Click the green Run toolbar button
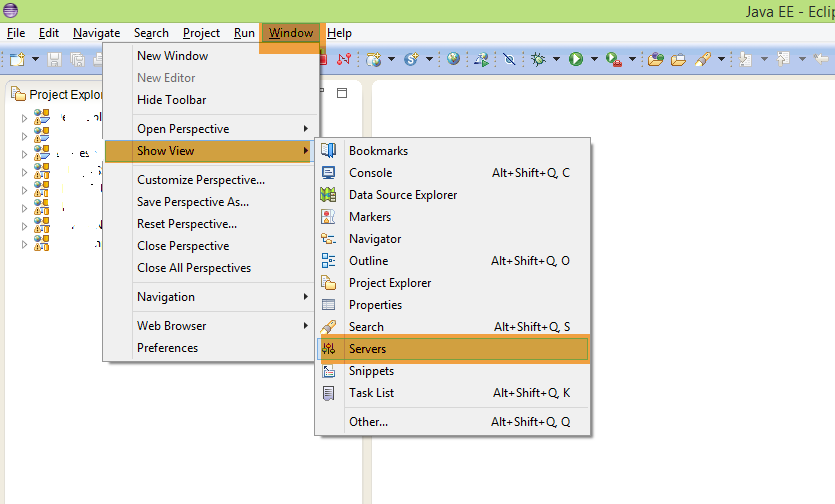The image size is (835, 504). coord(576,59)
